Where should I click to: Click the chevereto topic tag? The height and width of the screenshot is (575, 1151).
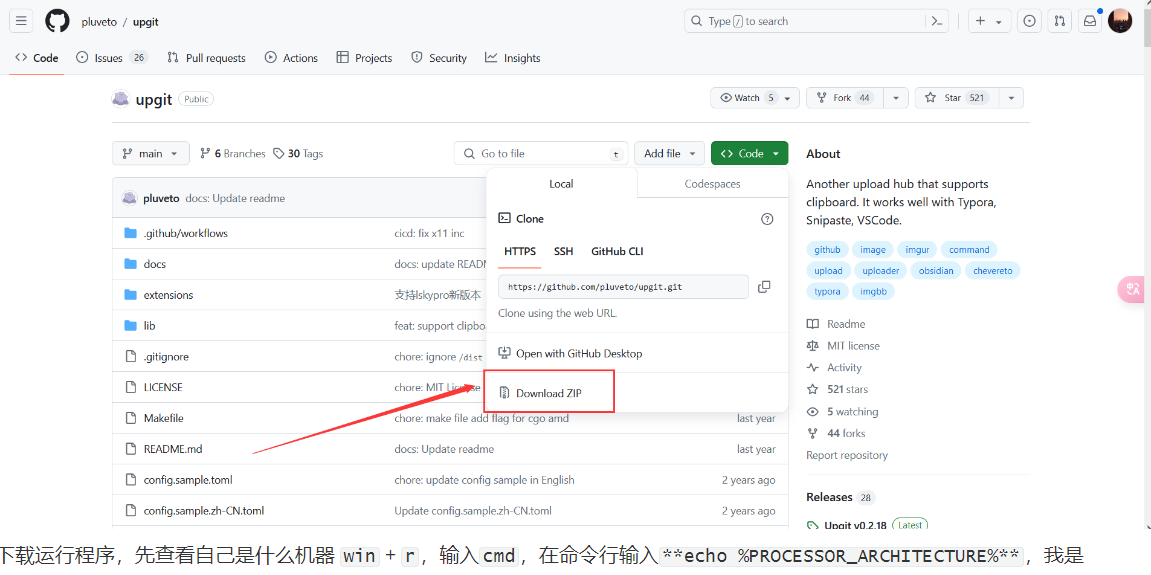[x=992, y=271]
